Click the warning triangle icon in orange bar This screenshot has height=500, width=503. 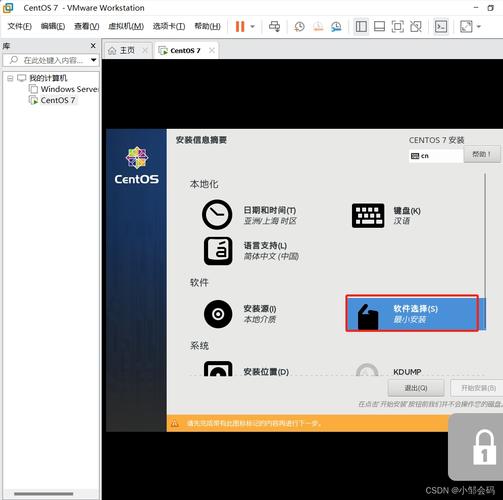click(x=174, y=424)
